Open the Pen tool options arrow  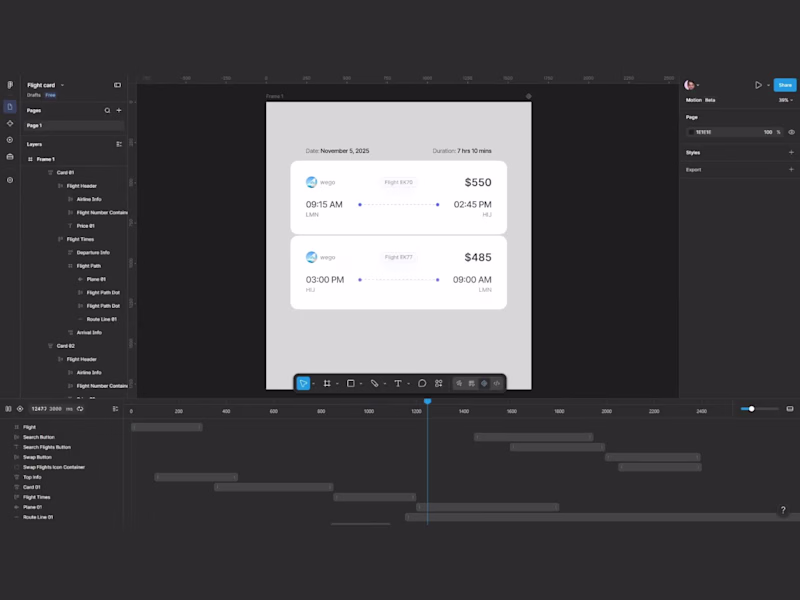[385, 384]
